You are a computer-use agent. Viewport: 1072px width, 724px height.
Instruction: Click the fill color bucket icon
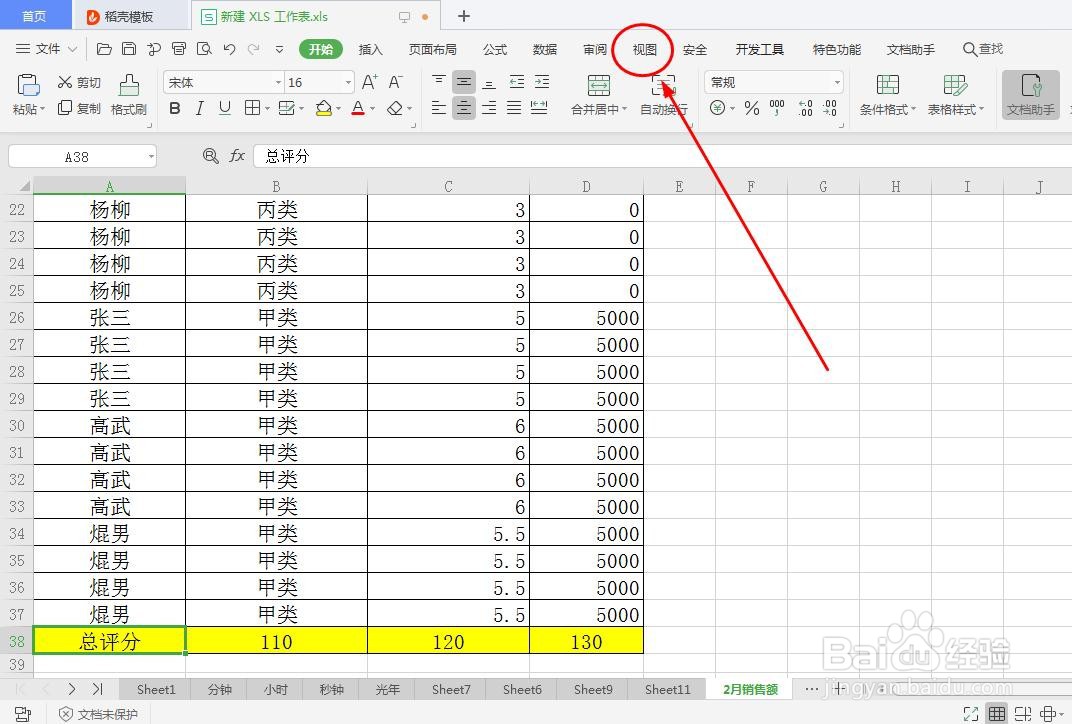tap(323, 108)
